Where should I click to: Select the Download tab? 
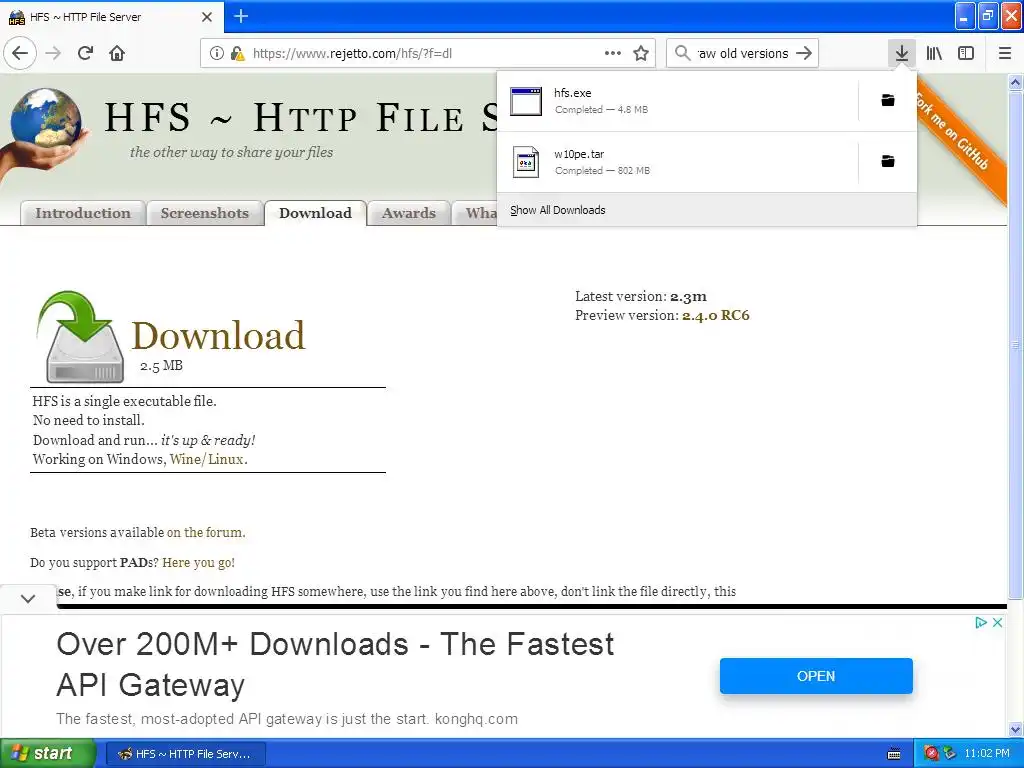315,213
